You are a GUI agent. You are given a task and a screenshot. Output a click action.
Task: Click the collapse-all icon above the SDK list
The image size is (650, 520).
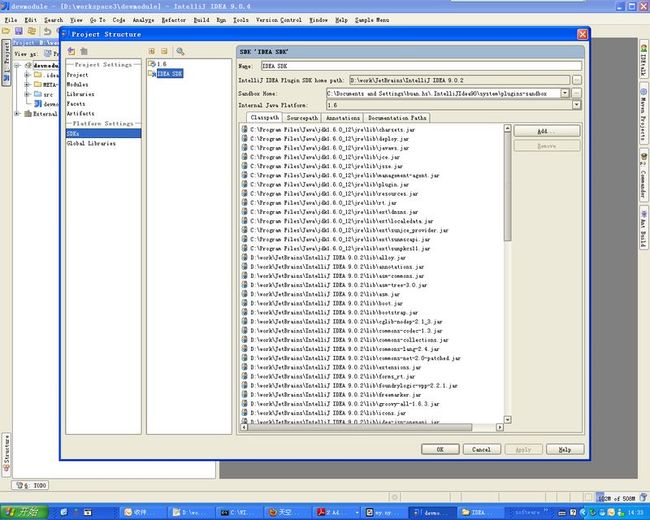coord(165,51)
